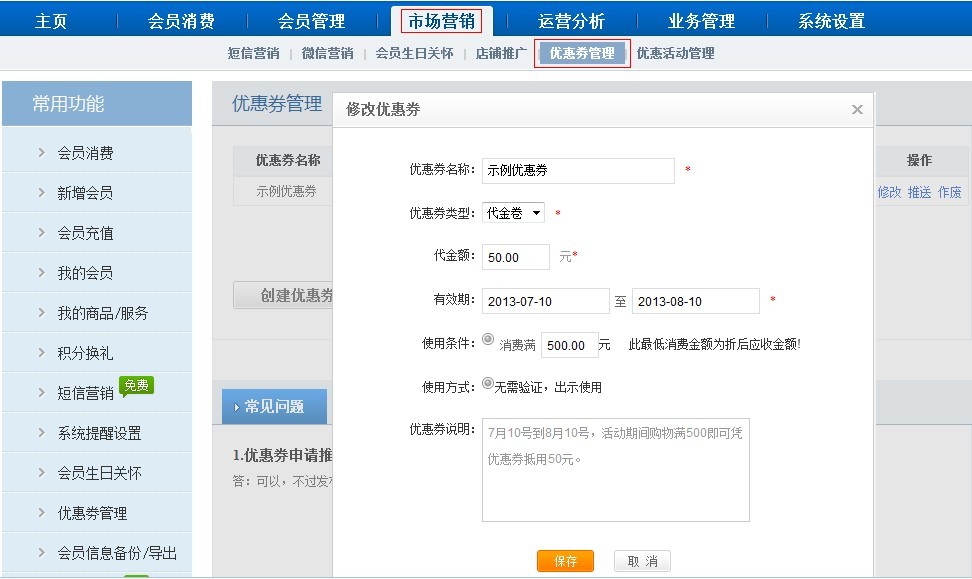Select the 无需验证，出示使用 radio option
Image resolution: width=972 pixels, height=579 pixels.
(x=488, y=383)
